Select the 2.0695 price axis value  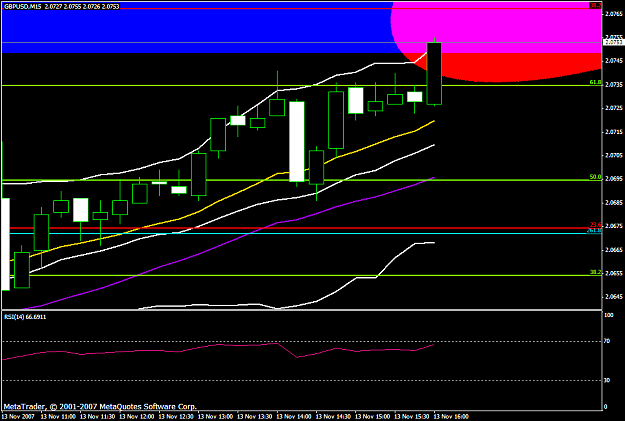tap(614, 179)
